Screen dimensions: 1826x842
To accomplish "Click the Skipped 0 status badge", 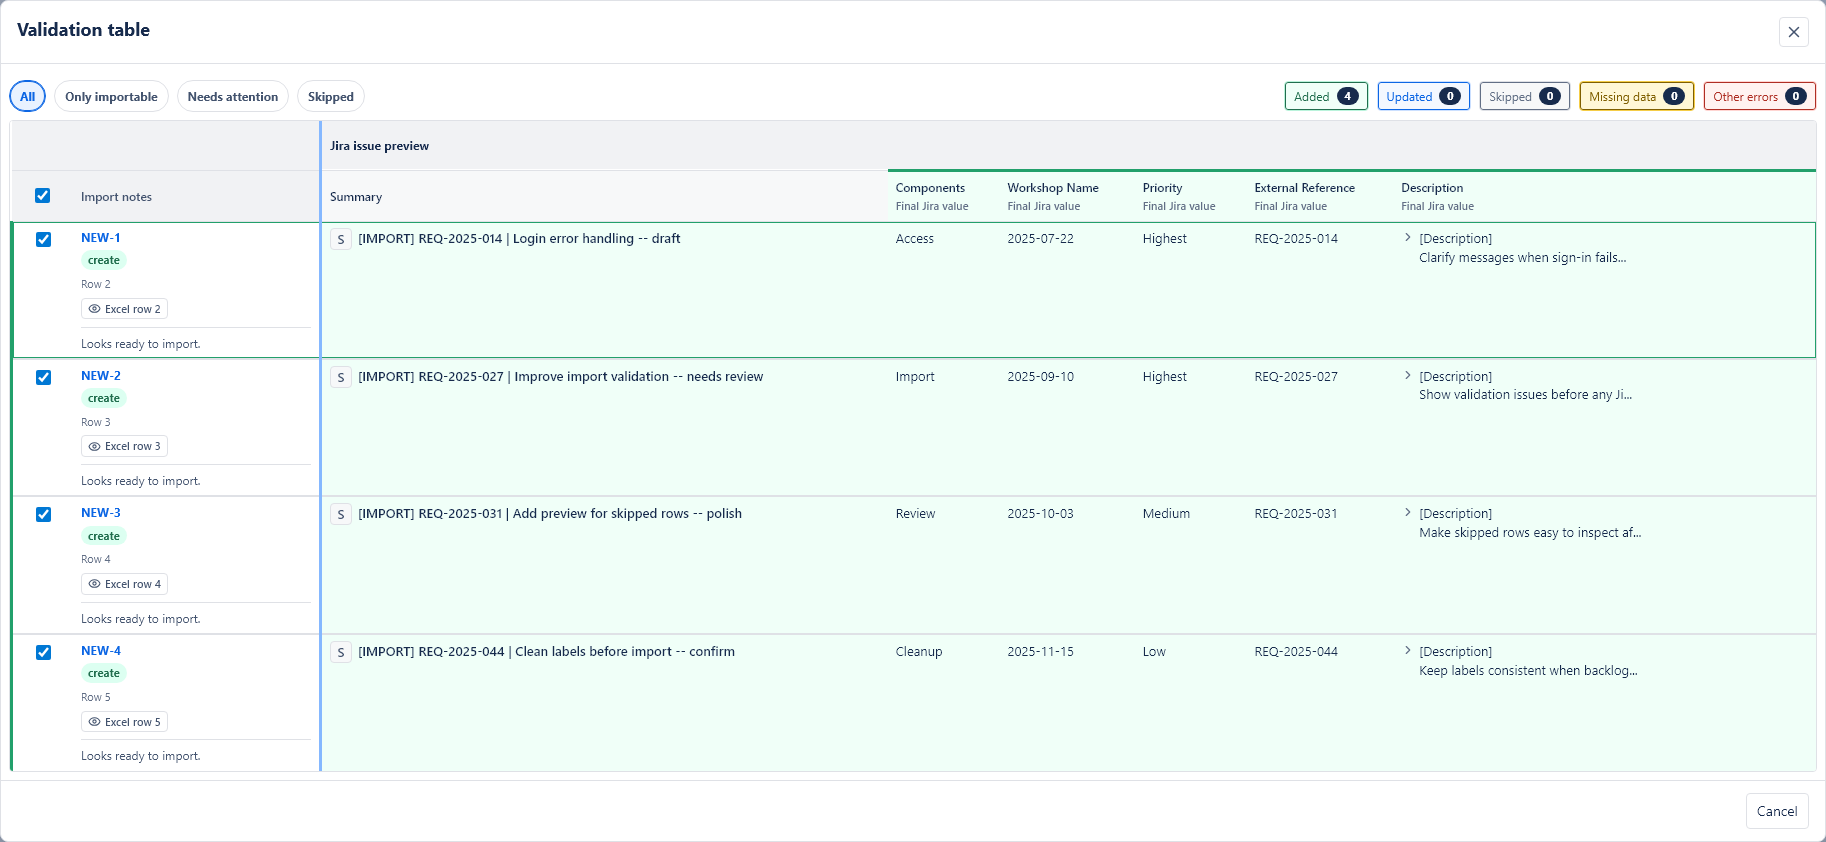I will 1524,96.
